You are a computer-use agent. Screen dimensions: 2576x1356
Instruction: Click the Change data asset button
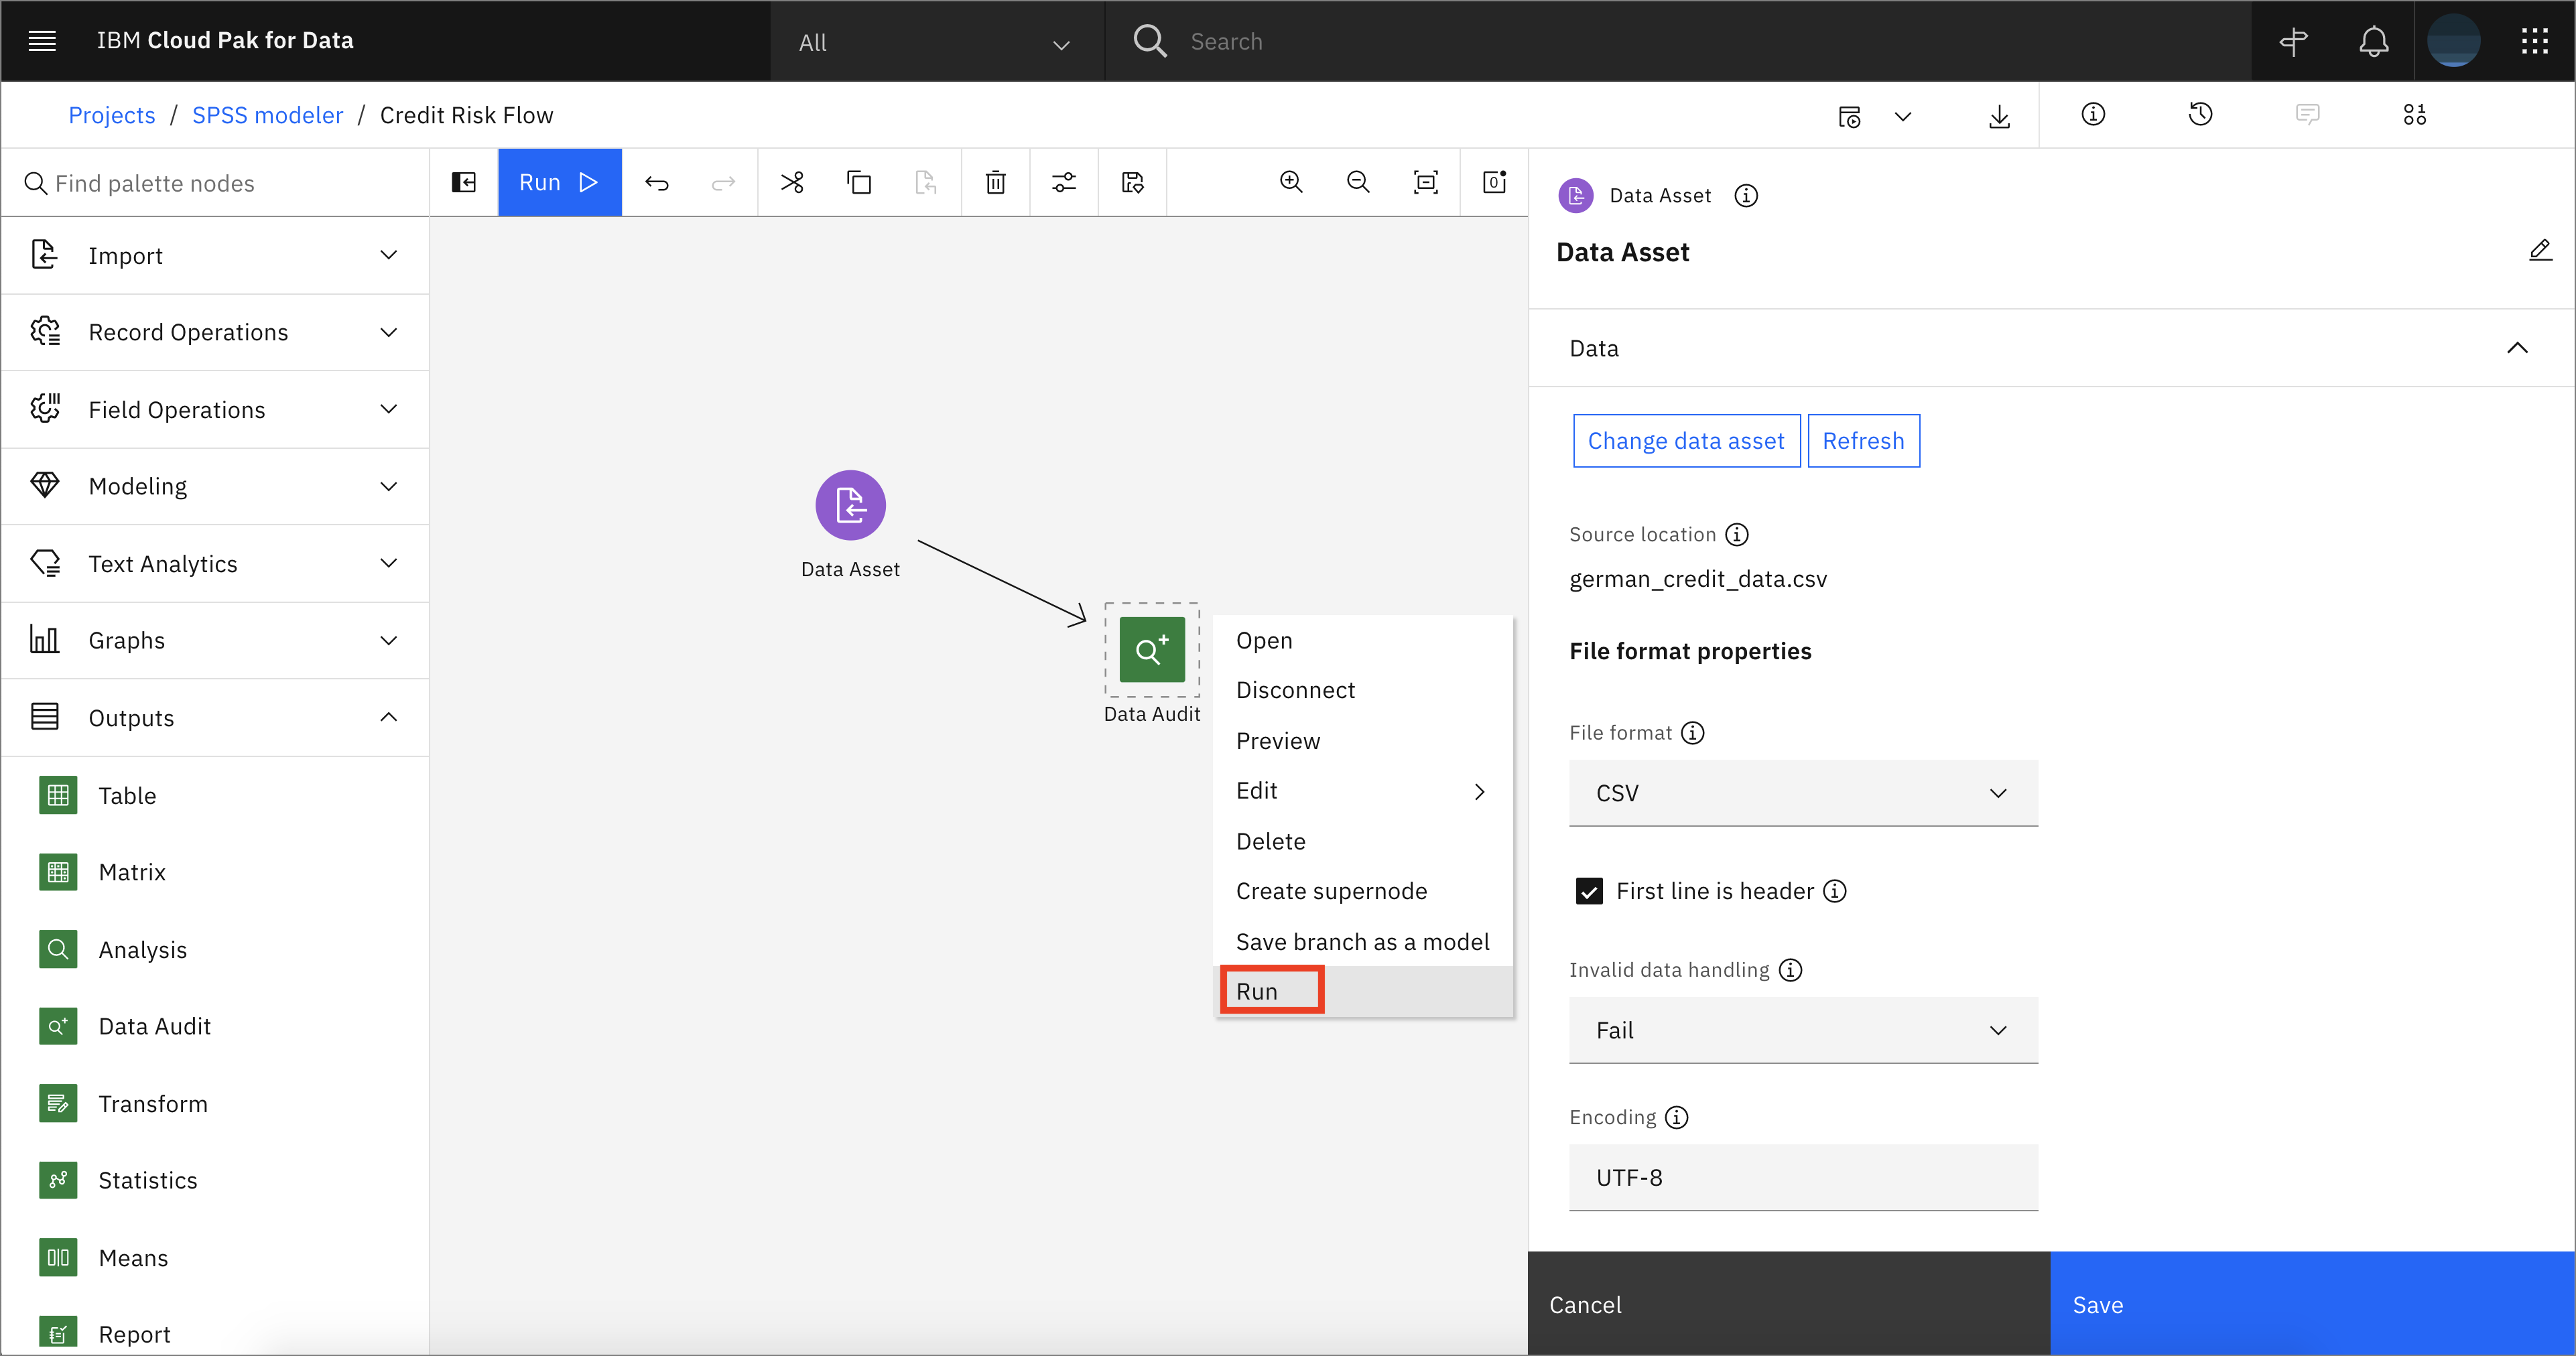[x=1685, y=442]
